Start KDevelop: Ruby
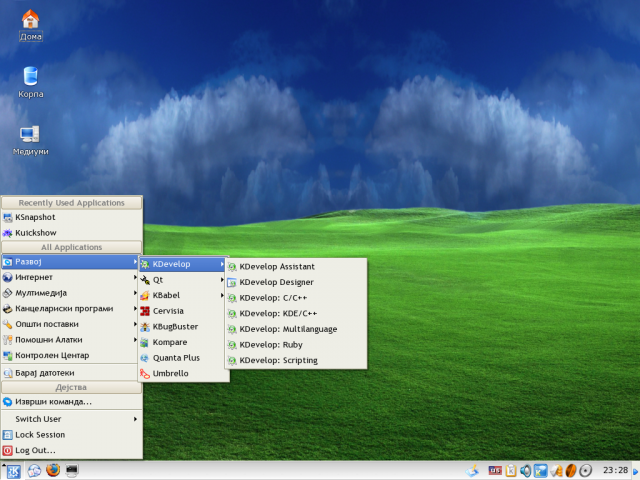The height and width of the screenshot is (480, 640). click(x=296, y=345)
